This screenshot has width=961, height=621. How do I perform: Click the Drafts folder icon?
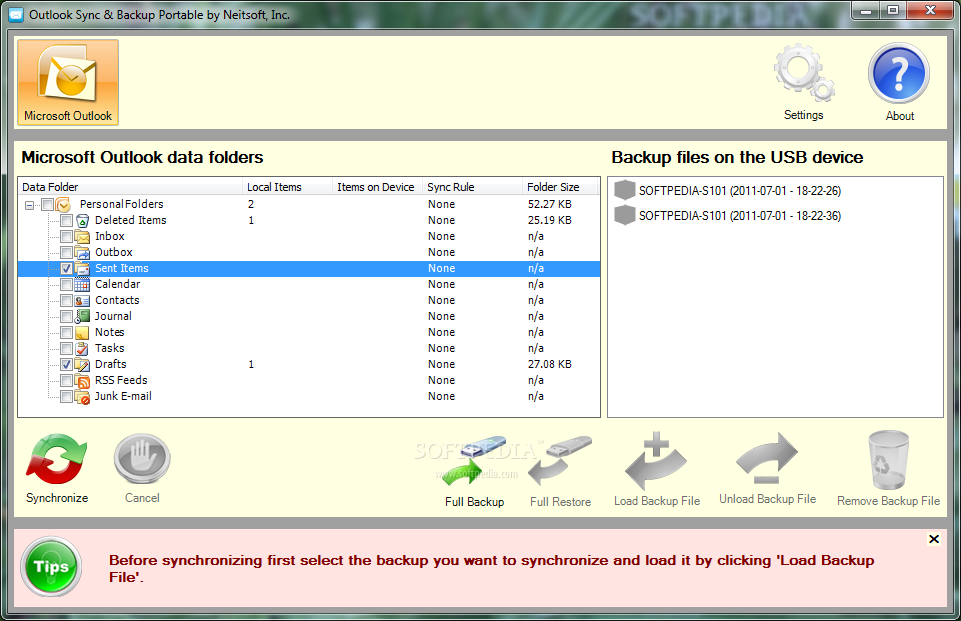click(82, 364)
